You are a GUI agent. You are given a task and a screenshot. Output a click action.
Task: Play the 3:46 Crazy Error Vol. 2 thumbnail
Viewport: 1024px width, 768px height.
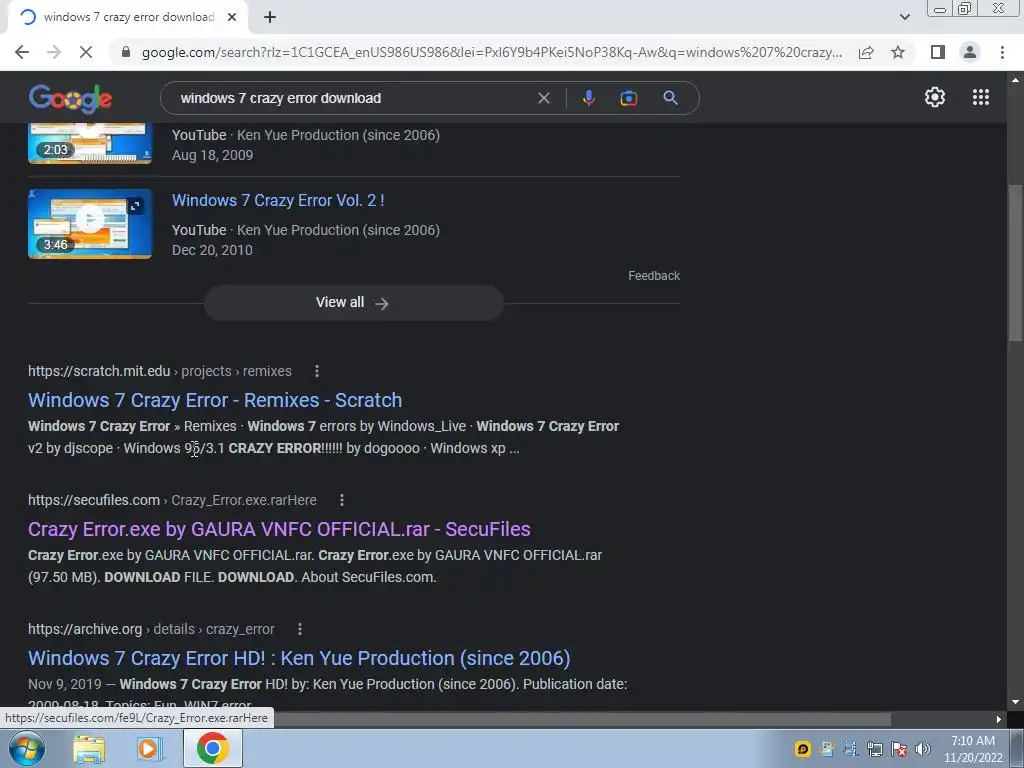90,224
